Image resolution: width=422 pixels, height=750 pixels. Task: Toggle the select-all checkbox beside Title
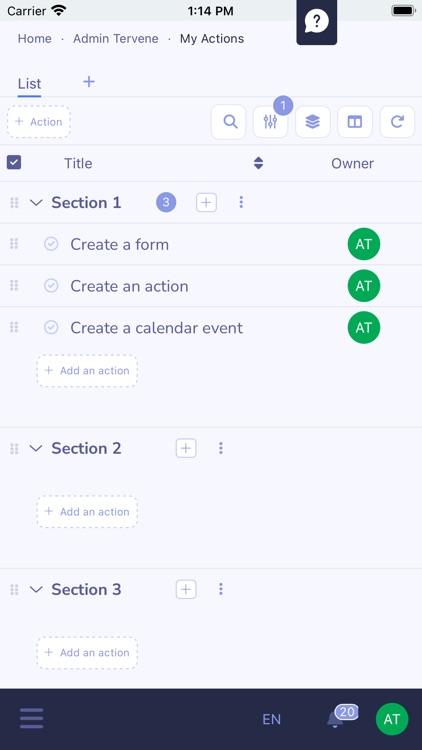tap(14, 163)
